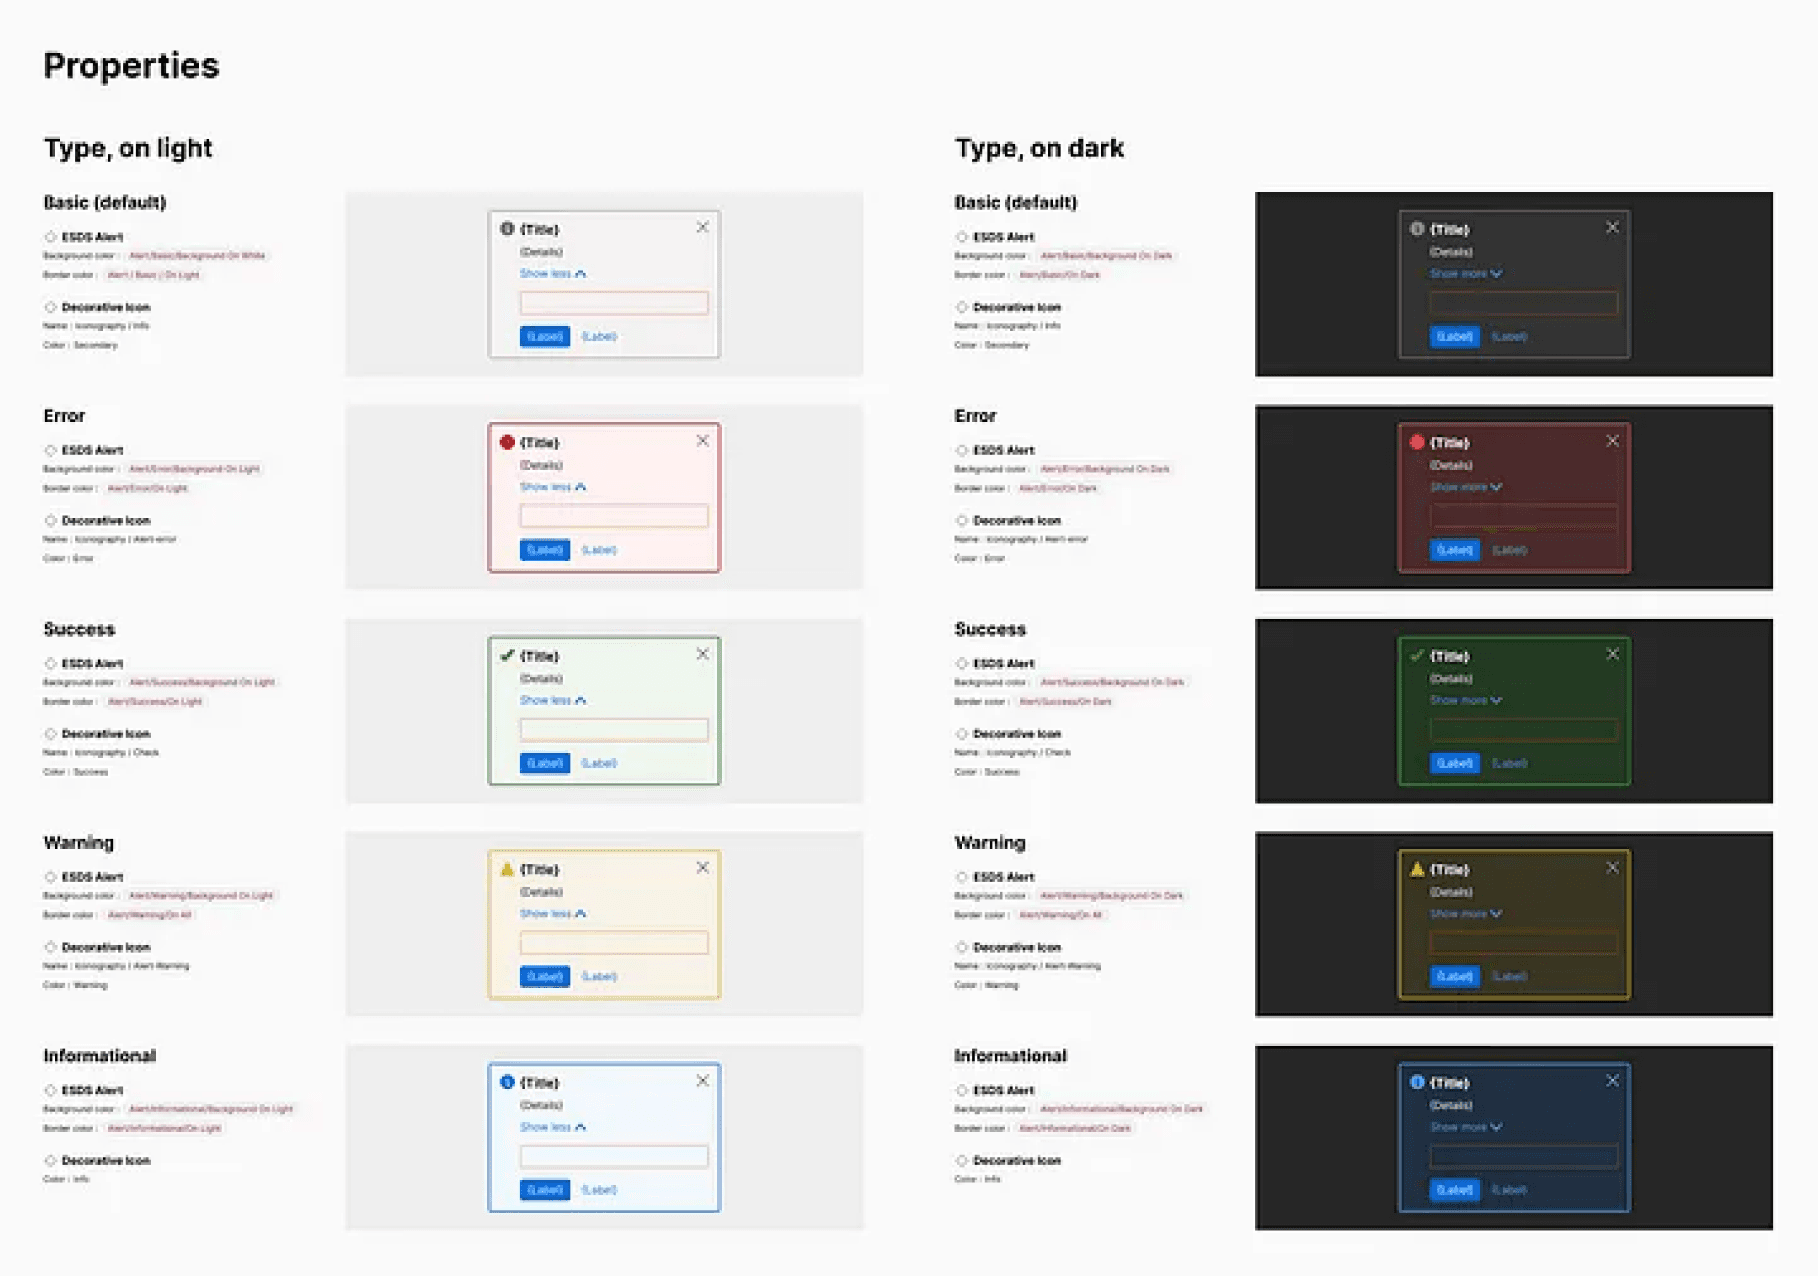1818x1276 pixels.
Task: Click the "Type, on dark" heading
Action: (x=1039, y=148)
